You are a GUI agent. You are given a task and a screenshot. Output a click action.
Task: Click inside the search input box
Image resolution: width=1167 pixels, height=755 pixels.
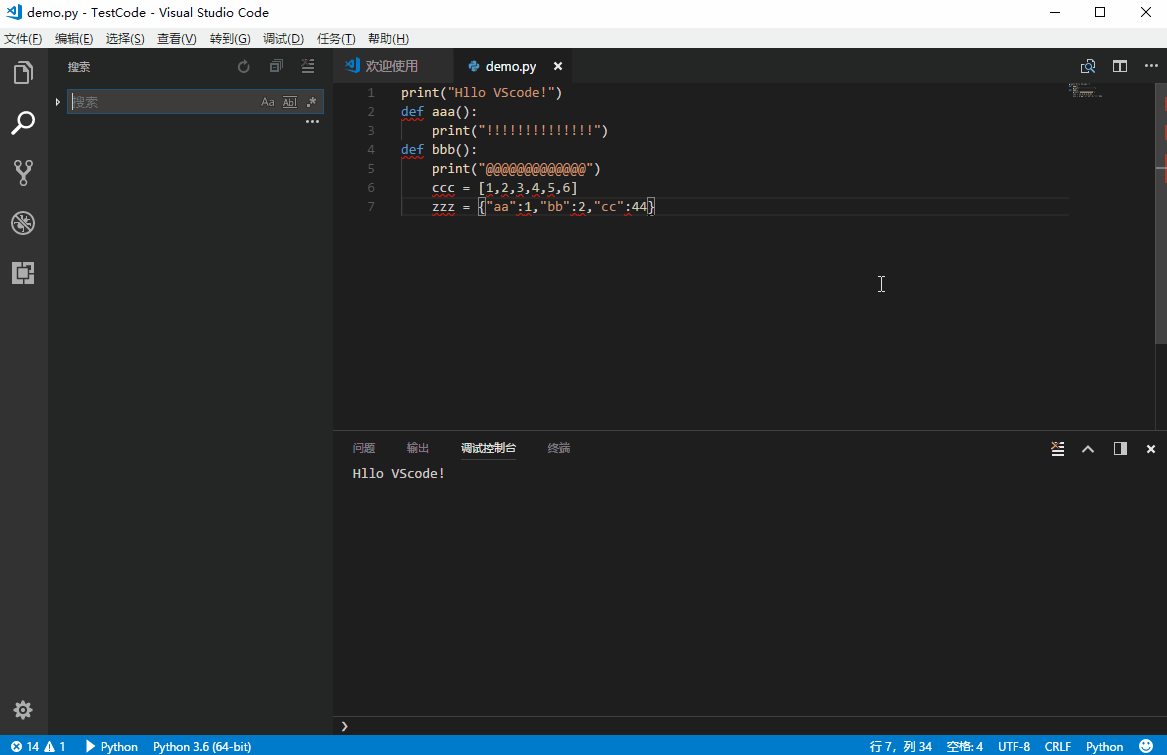(160, 101)
